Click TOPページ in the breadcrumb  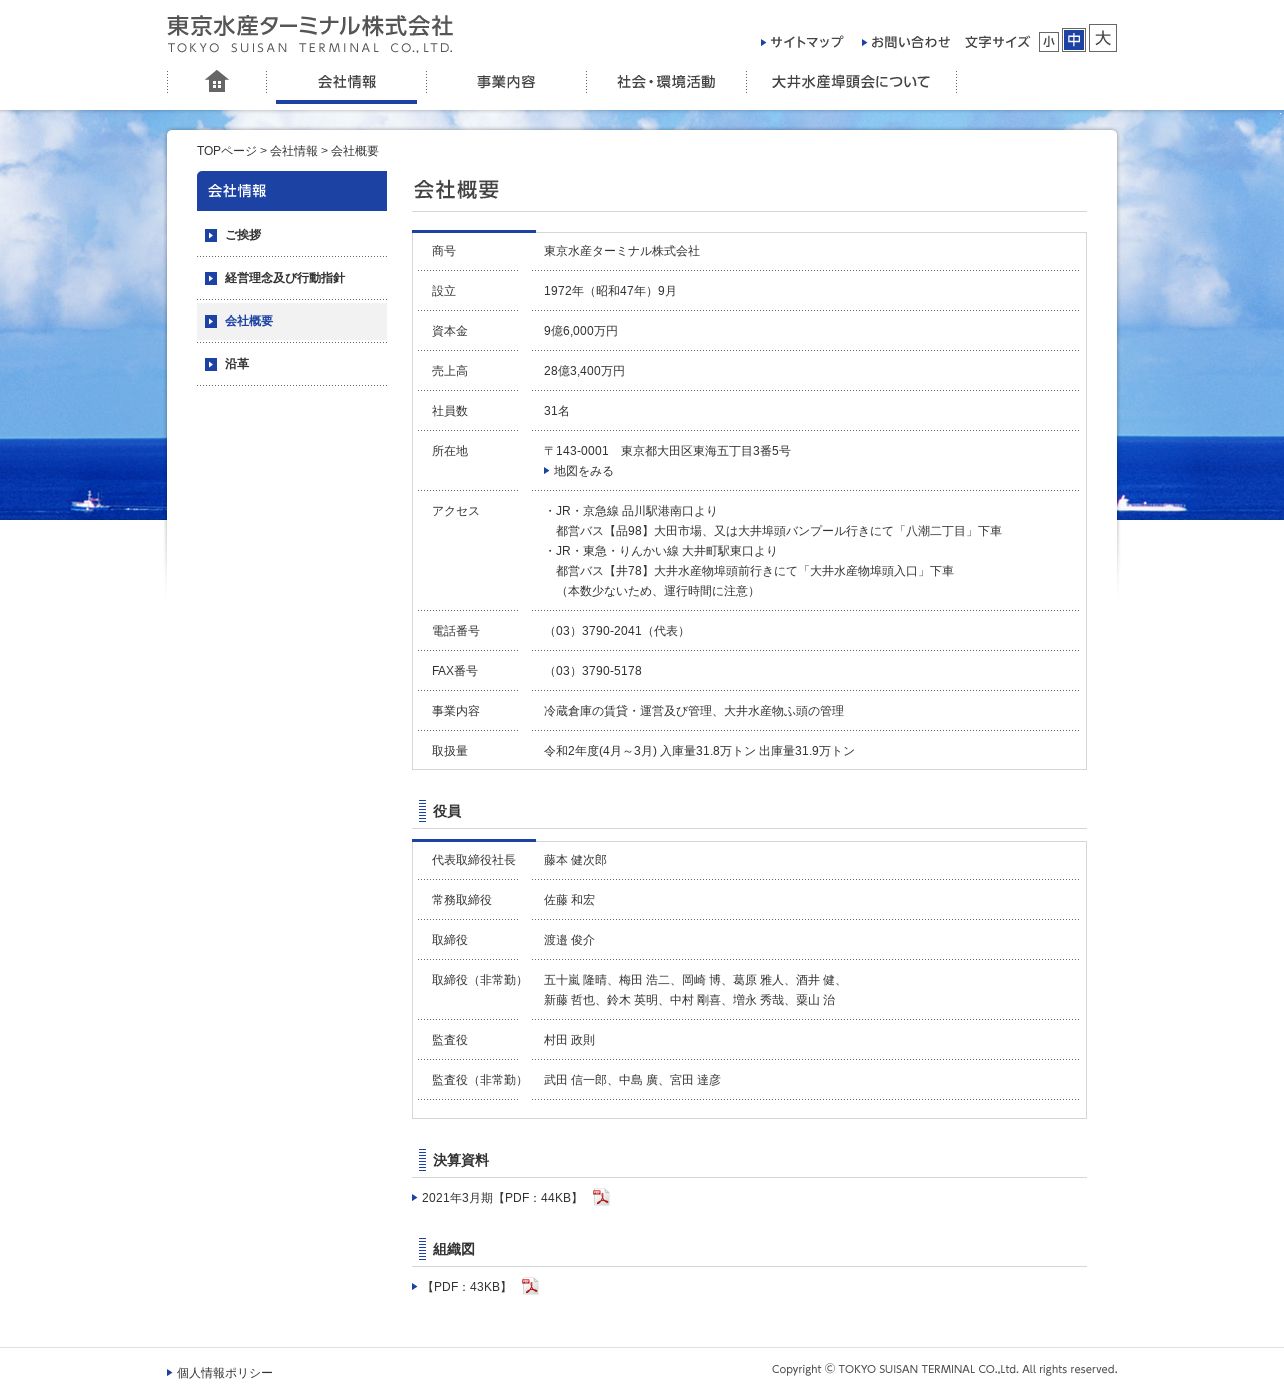[x=227, y=151]
